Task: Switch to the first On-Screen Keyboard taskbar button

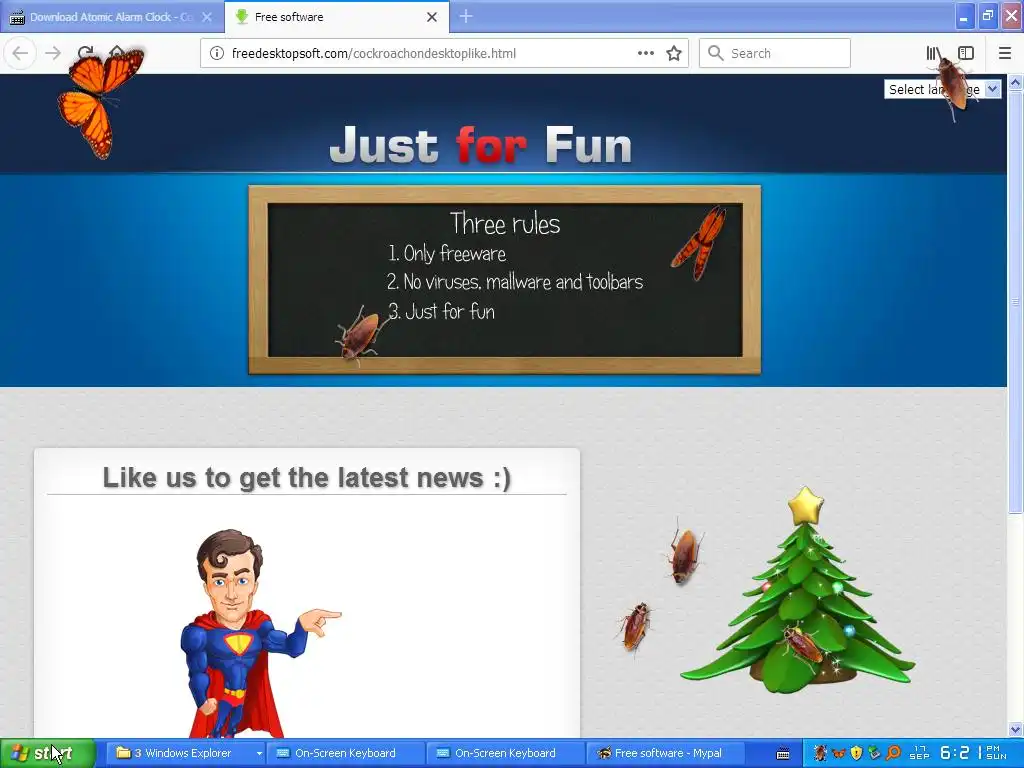Action: pyautogui.click(x=345, y=753)
